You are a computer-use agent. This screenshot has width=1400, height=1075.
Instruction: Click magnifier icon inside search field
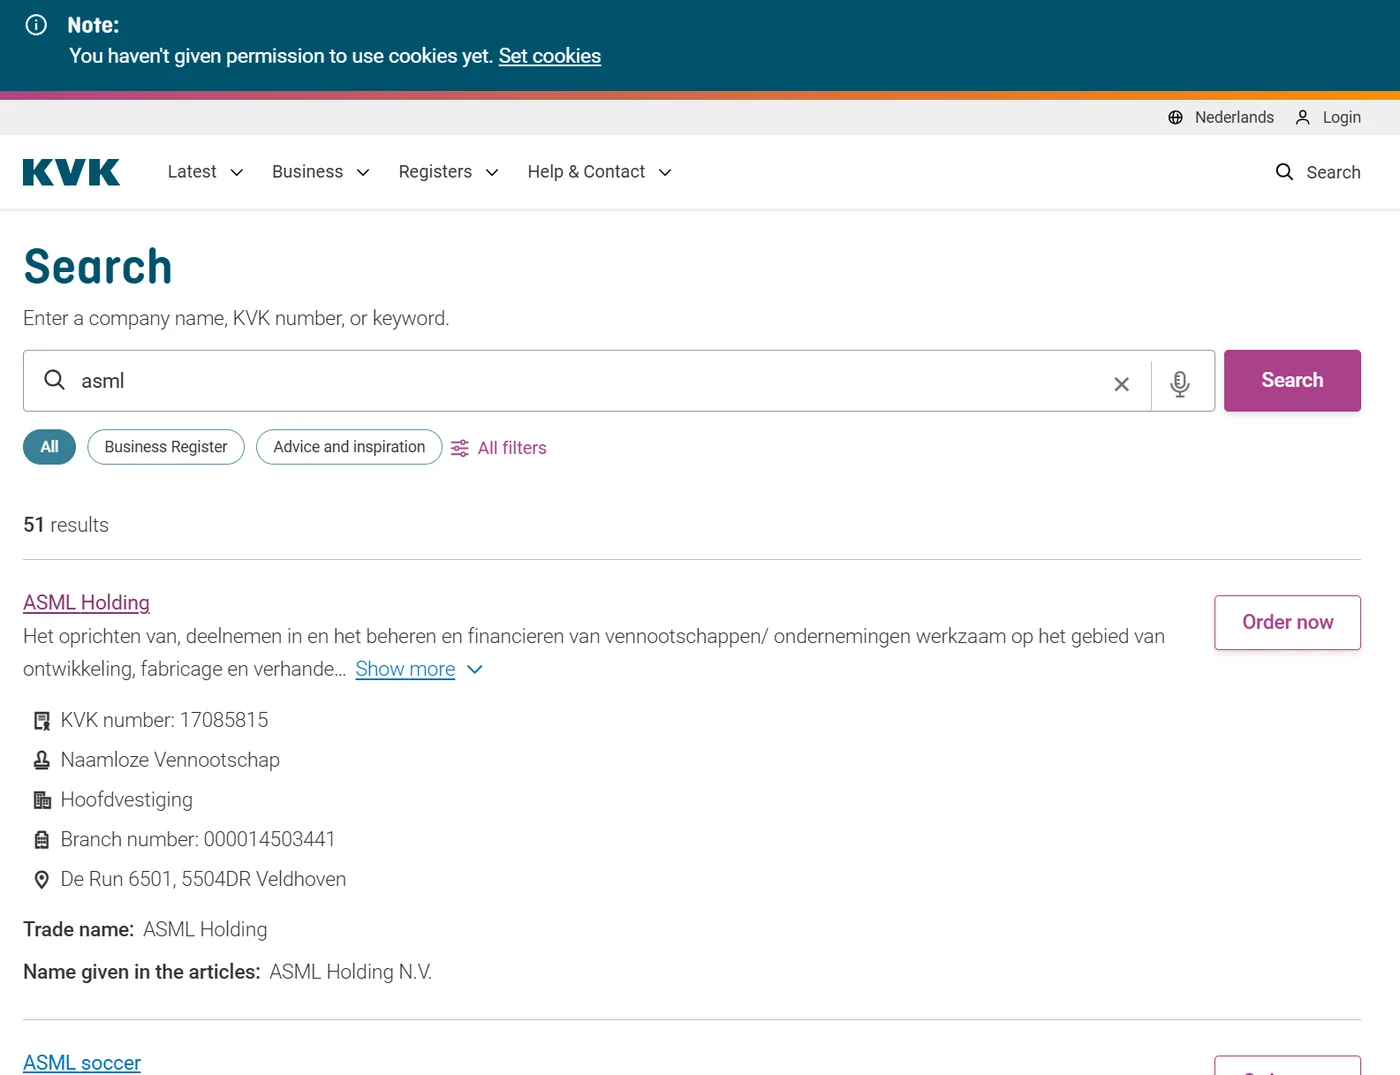[x=54, y=380]
